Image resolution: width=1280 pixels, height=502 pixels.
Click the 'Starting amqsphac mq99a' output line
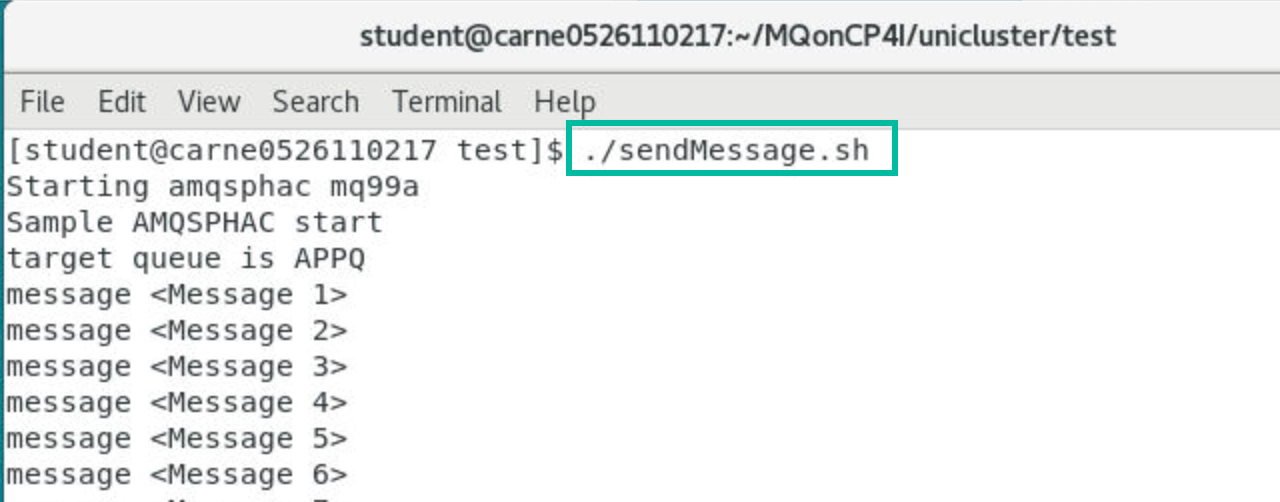pos(212,187)
